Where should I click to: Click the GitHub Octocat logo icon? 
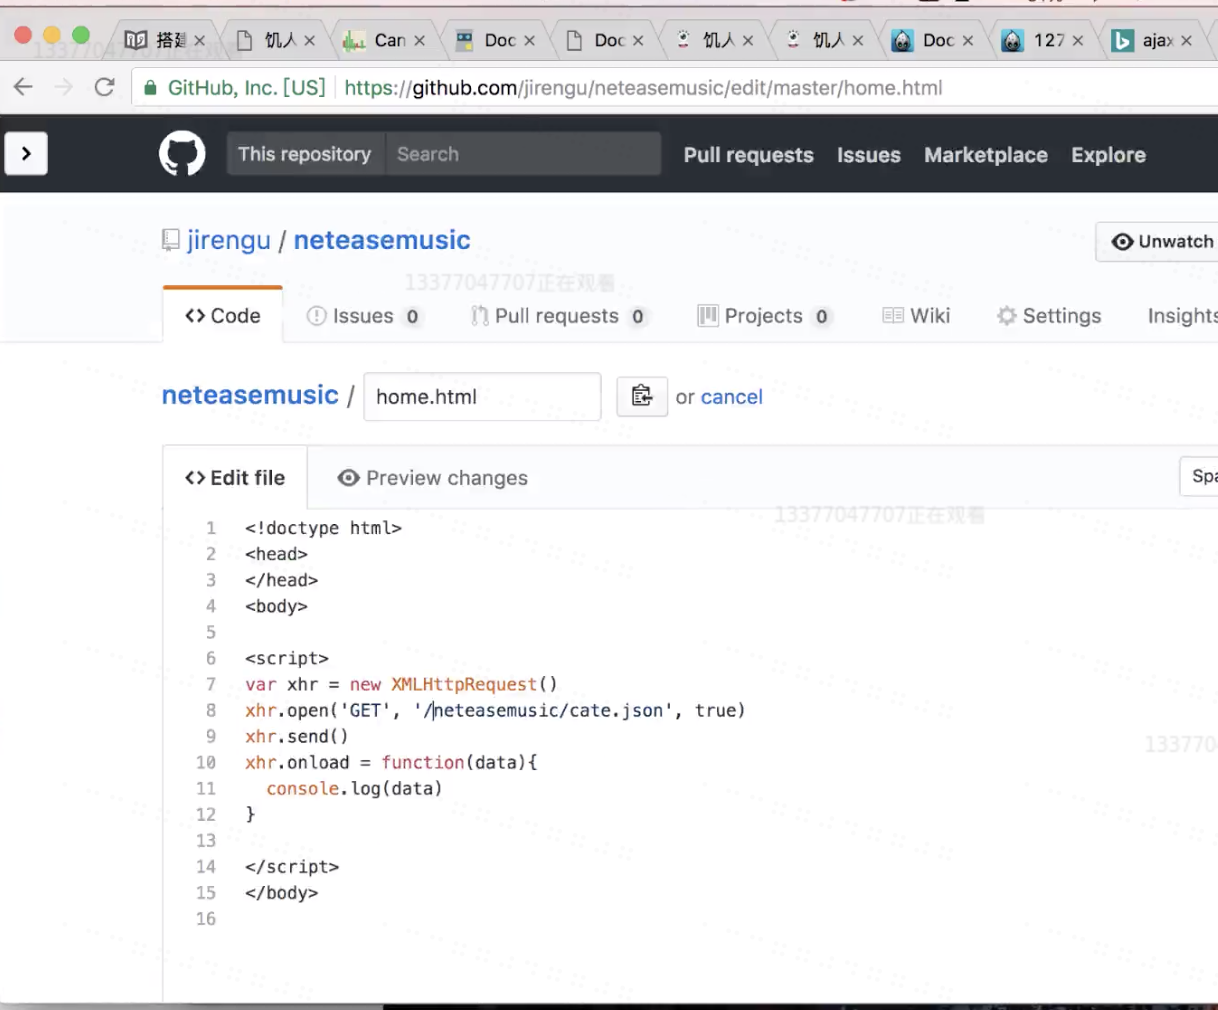pos(182,154)
